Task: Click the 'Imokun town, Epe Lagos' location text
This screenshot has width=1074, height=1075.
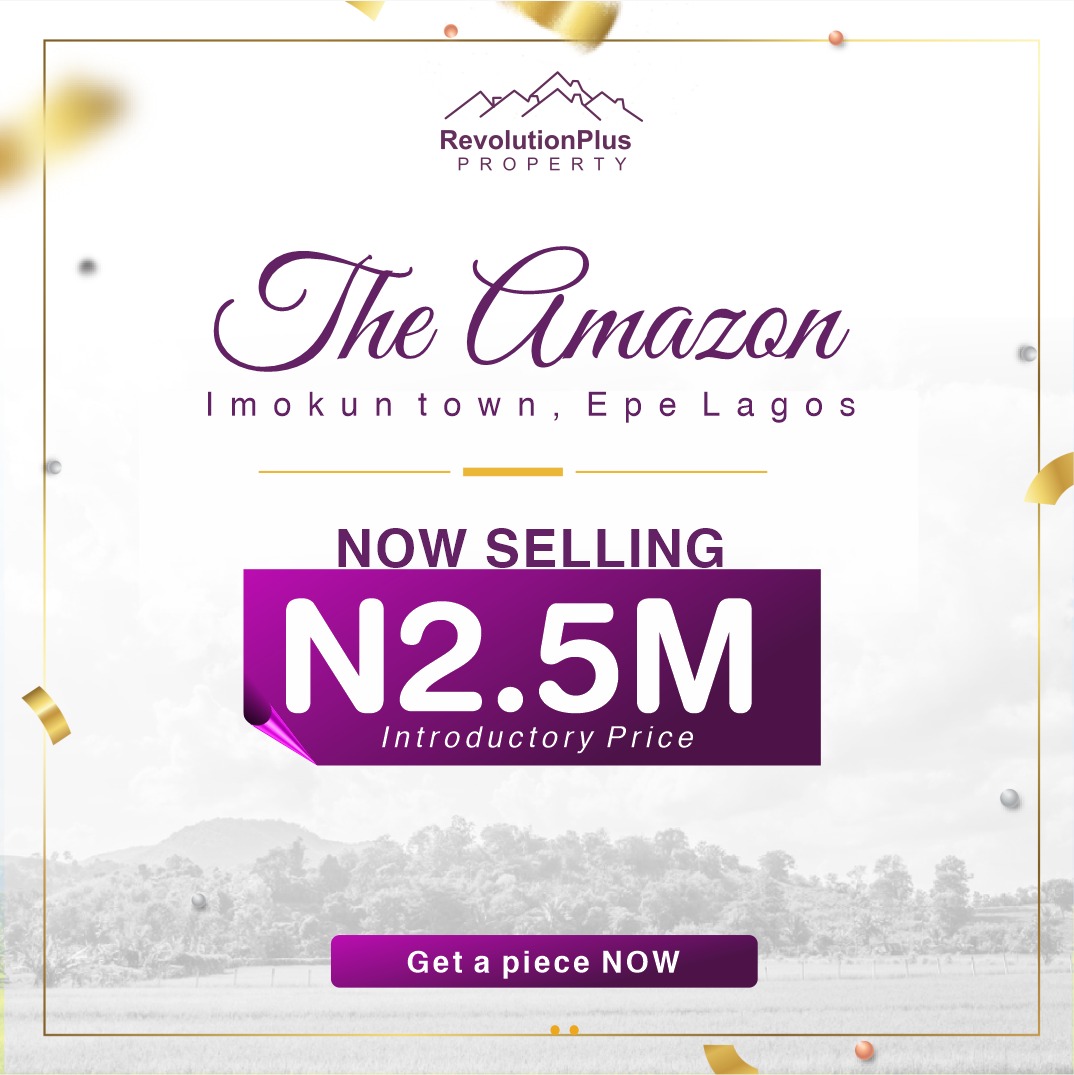Action: click(531, 406)
